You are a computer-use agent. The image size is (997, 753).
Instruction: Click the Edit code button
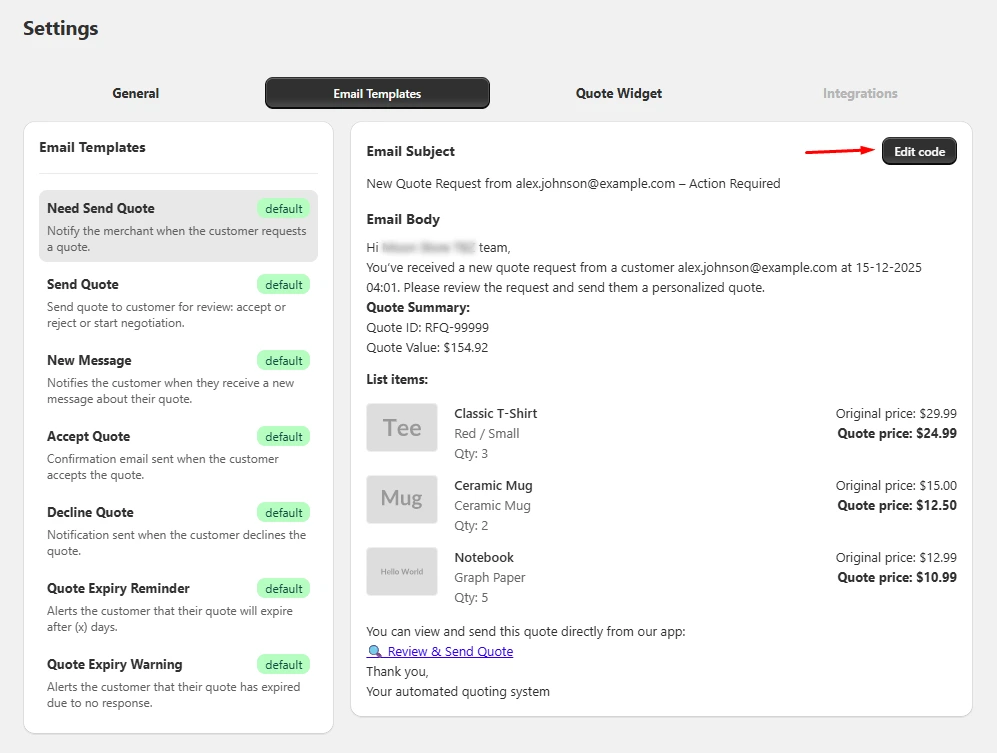click(x=918, y=151)
